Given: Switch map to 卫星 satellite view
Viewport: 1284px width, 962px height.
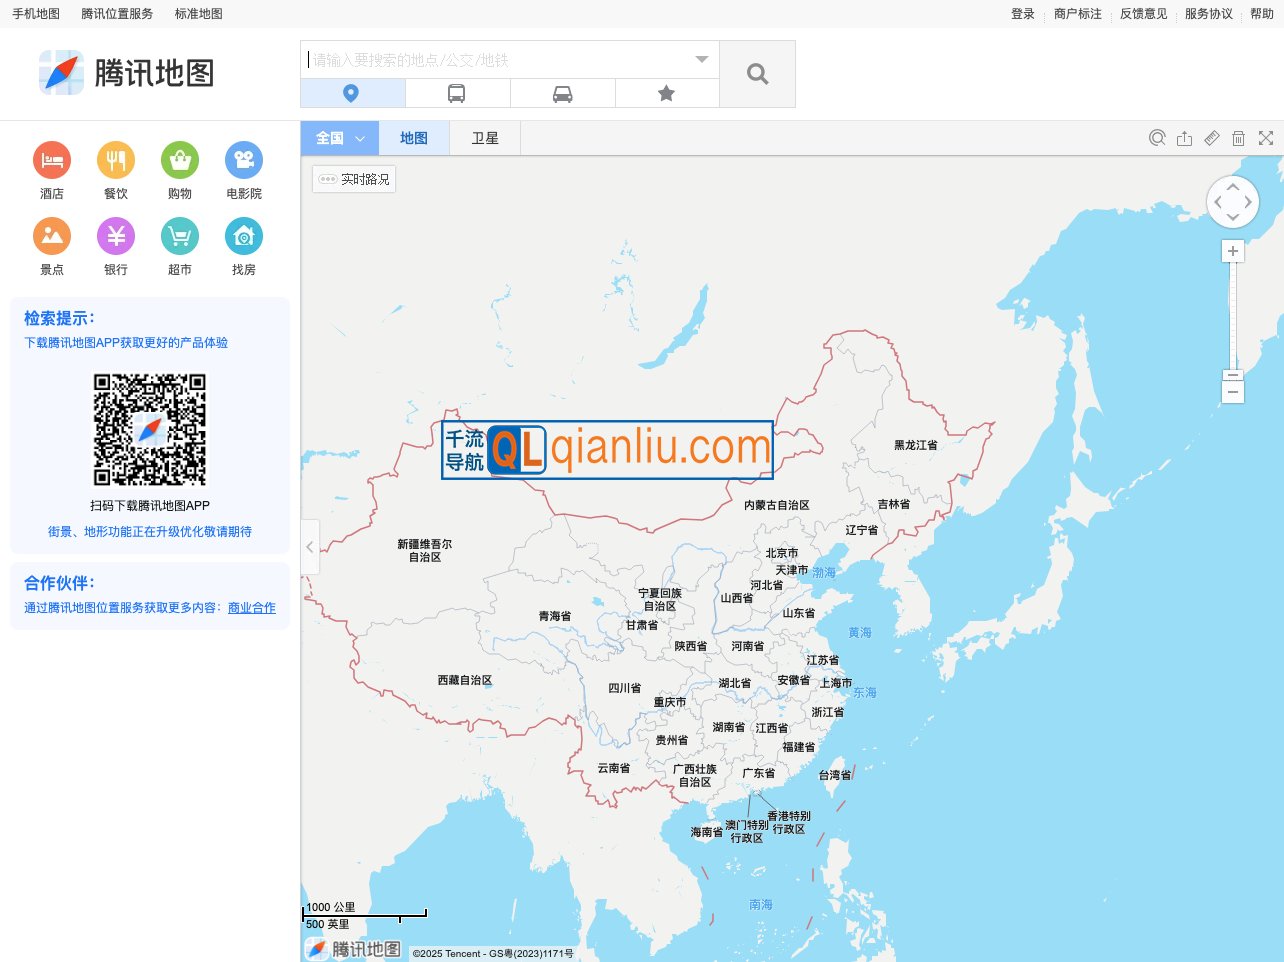Looking at the screenshot, I should point(484,137).
